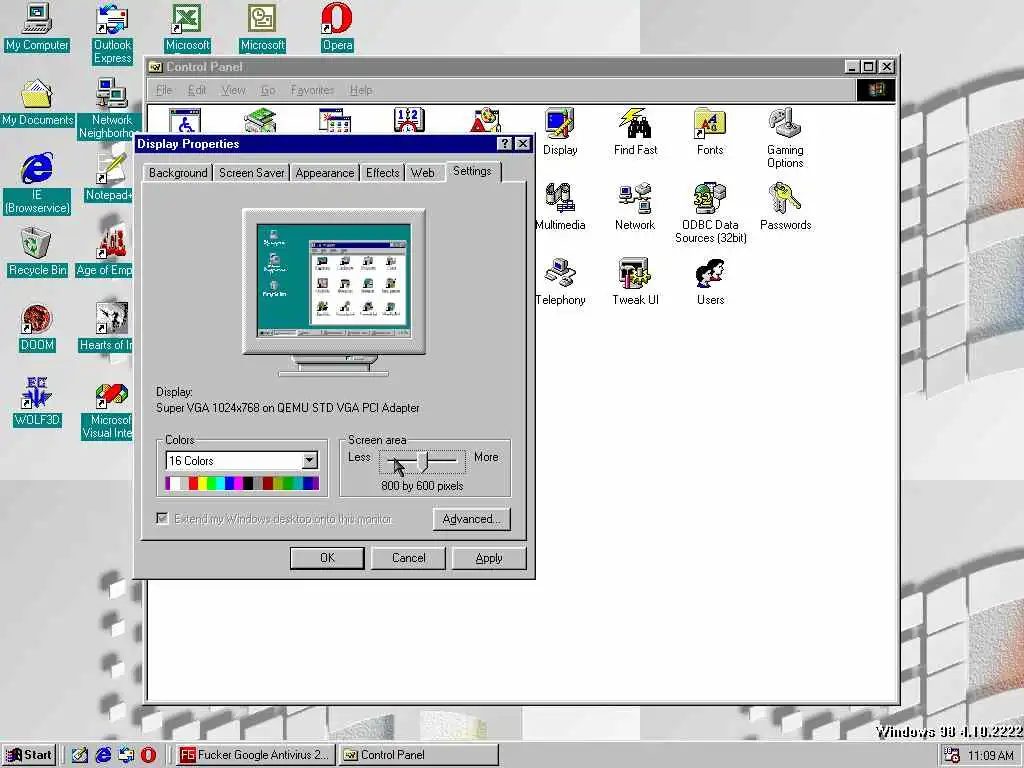Switch to the Effects tab
This screenshot has height=768, width=1024.
click(383, 173)
